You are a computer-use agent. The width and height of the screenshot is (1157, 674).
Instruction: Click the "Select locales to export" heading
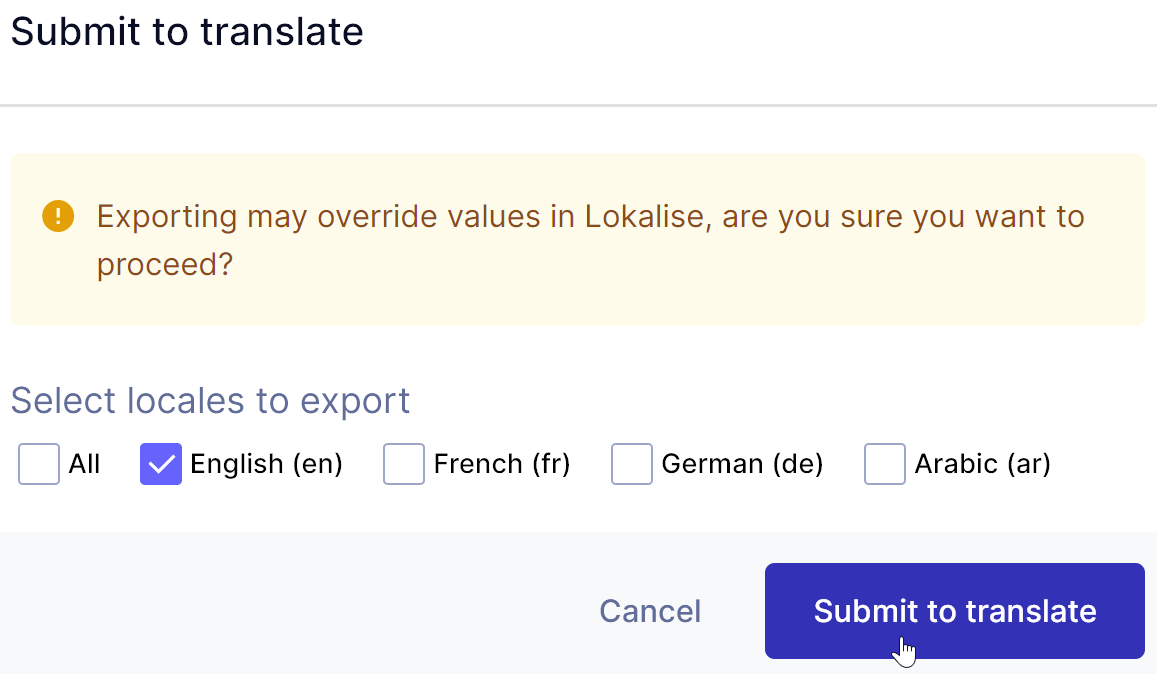[x=210, y=401]
